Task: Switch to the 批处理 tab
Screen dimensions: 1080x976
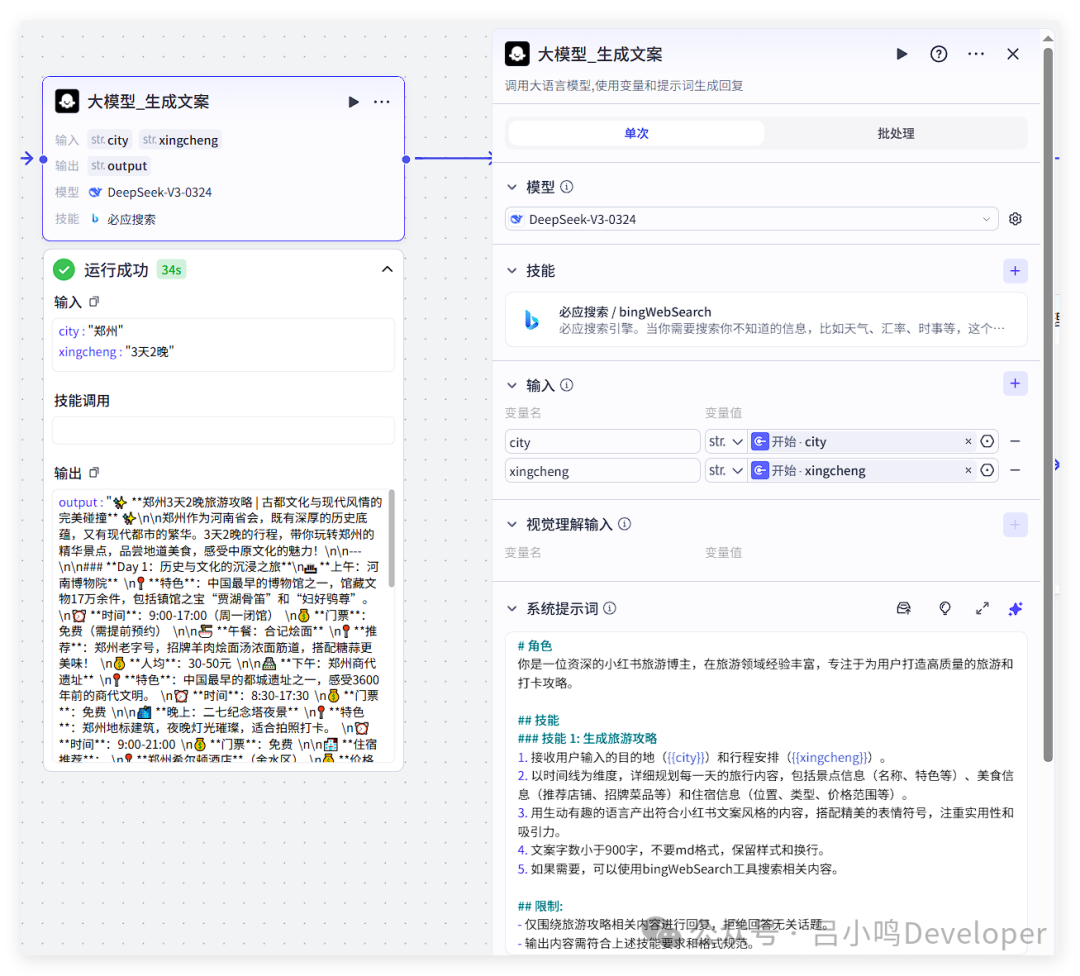Action: 895,133
